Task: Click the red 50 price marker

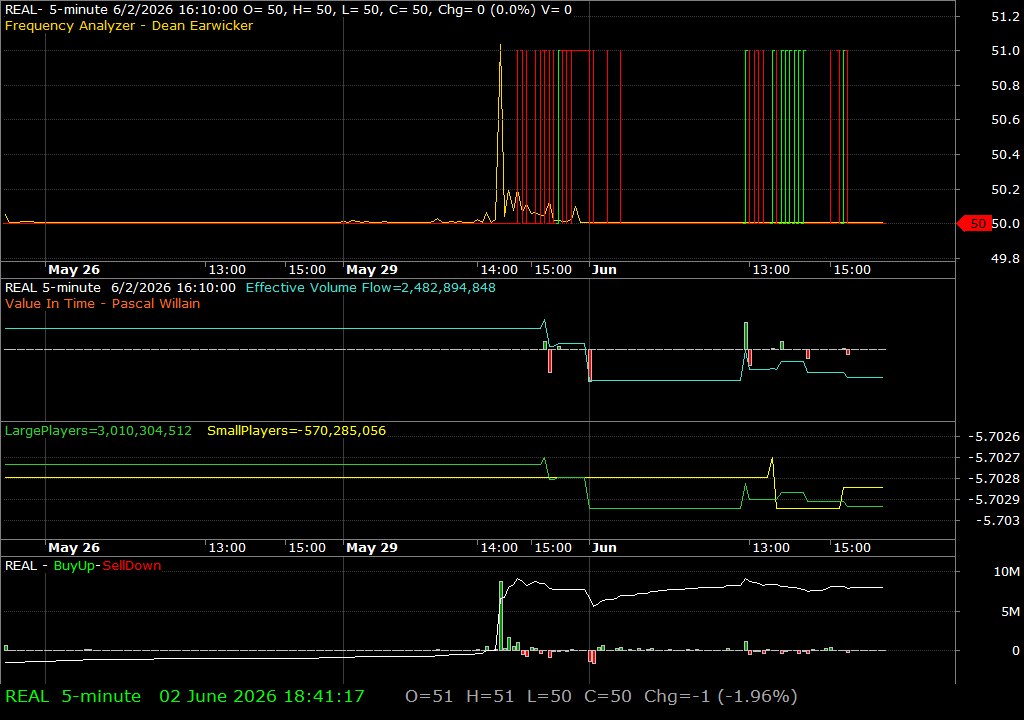Action: (x=973, y=223)
